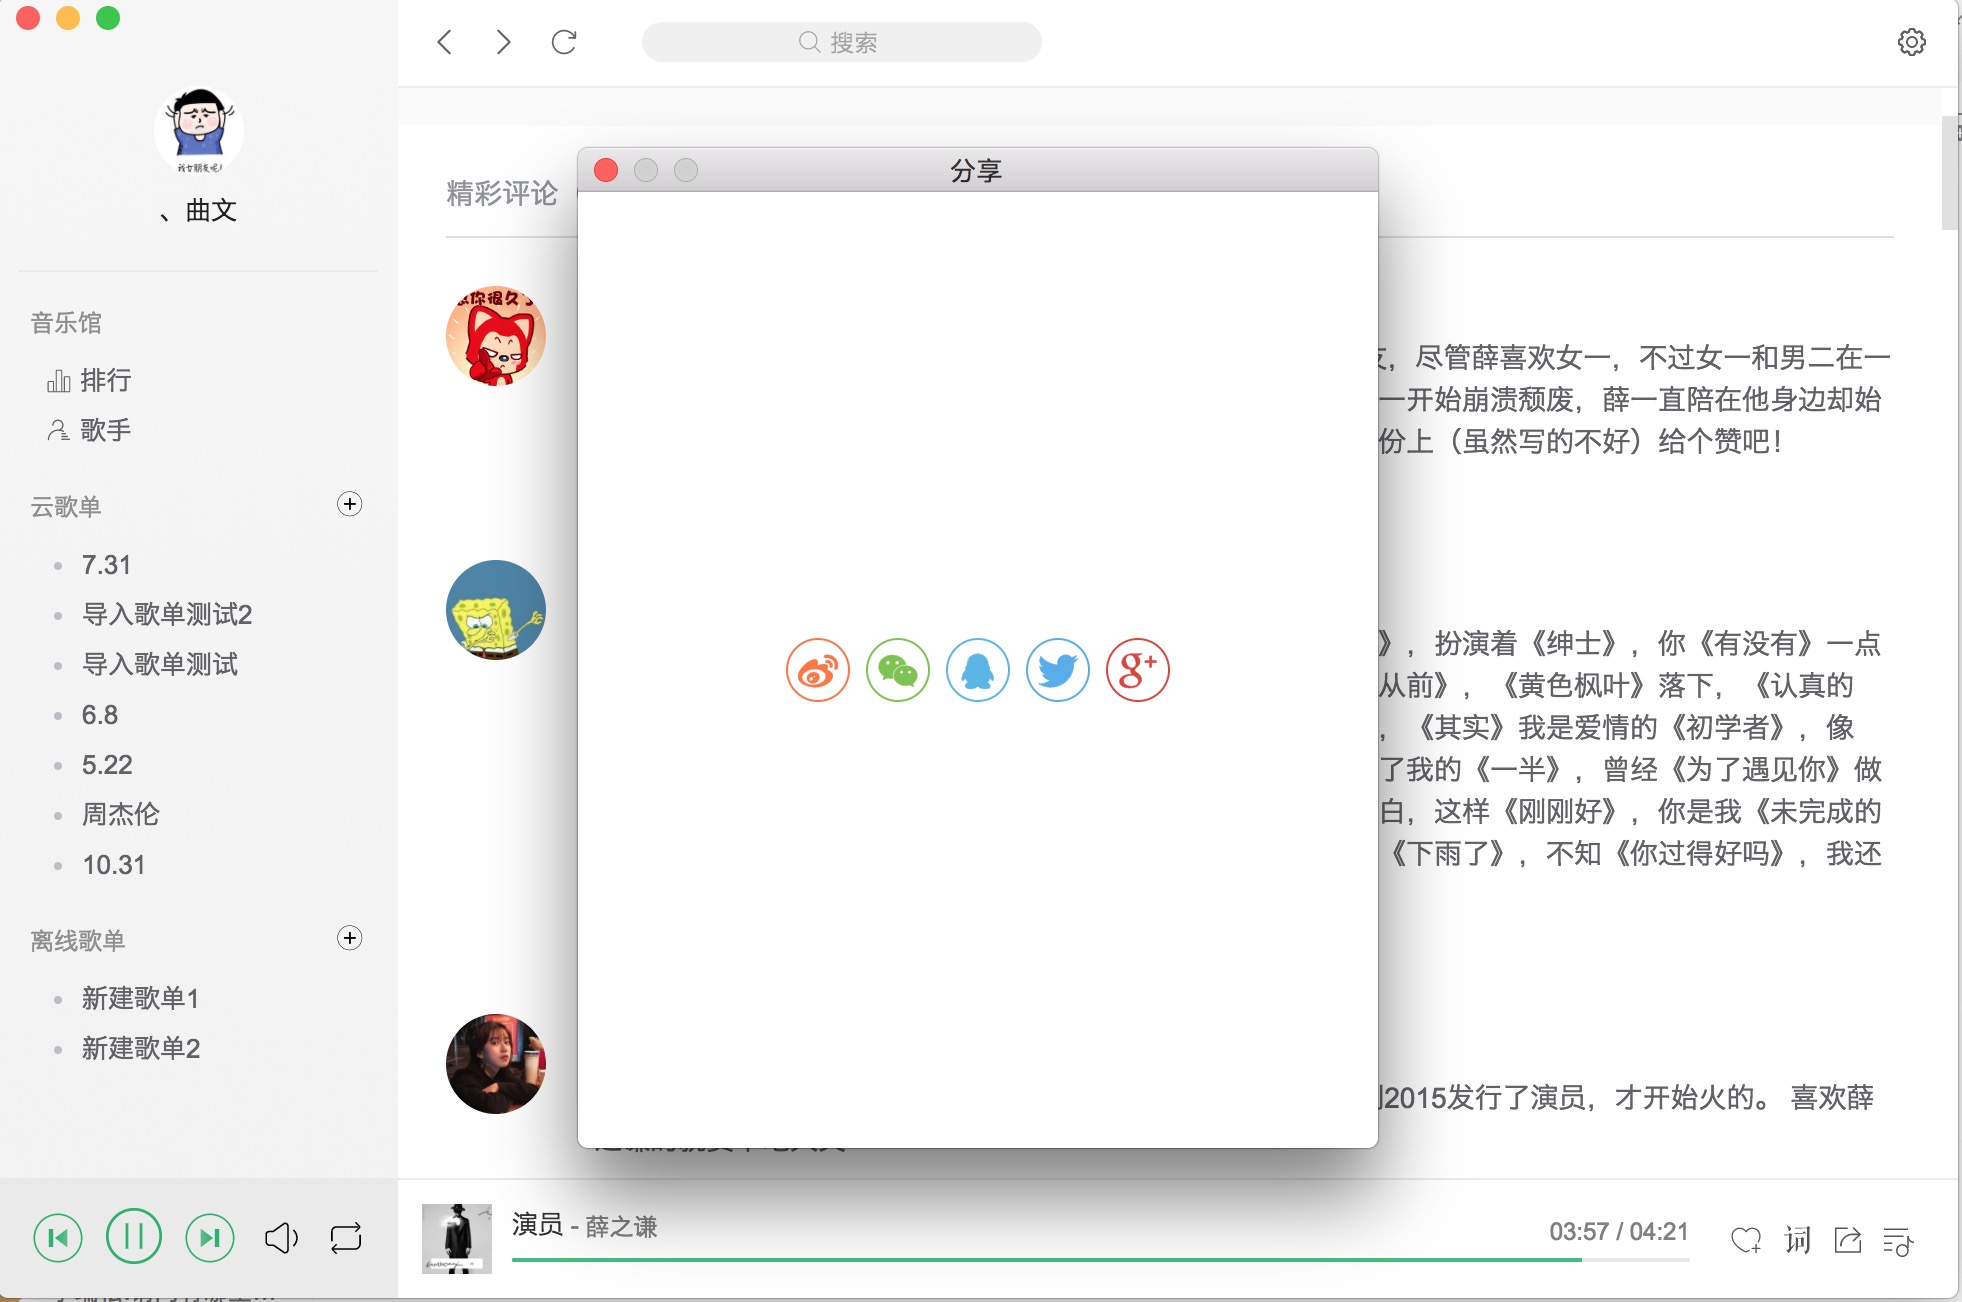Show lyrics with the 词 icon
The width and height of the screenshot is (1962, 1302).
coord(1797,1241)
